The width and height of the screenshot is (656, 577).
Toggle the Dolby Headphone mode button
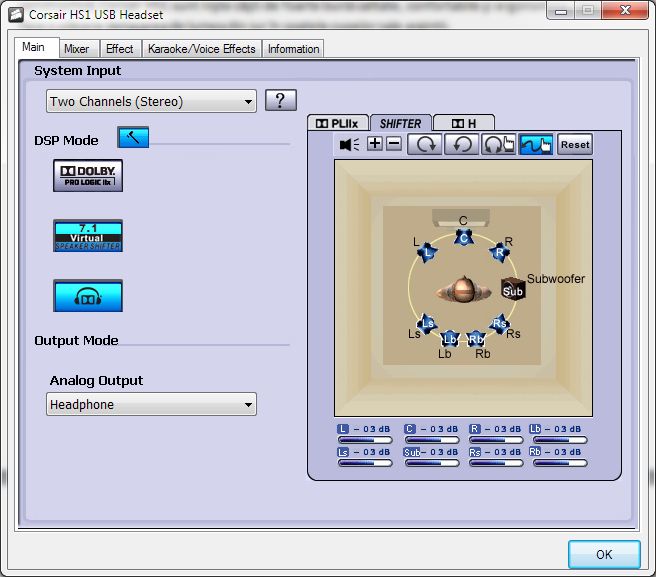88,296
